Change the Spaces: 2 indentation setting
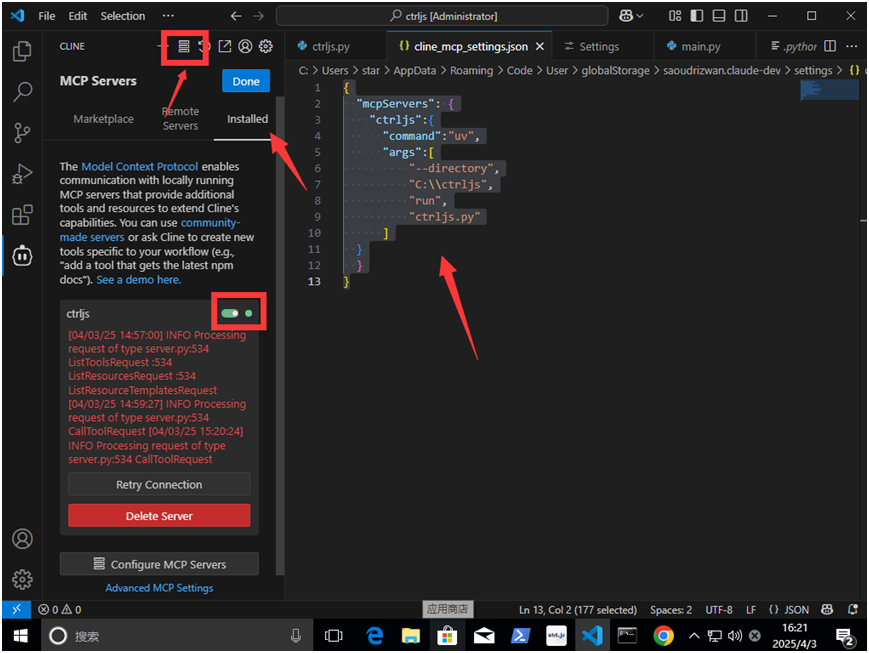The image size is (869, 653). [671, 610]
